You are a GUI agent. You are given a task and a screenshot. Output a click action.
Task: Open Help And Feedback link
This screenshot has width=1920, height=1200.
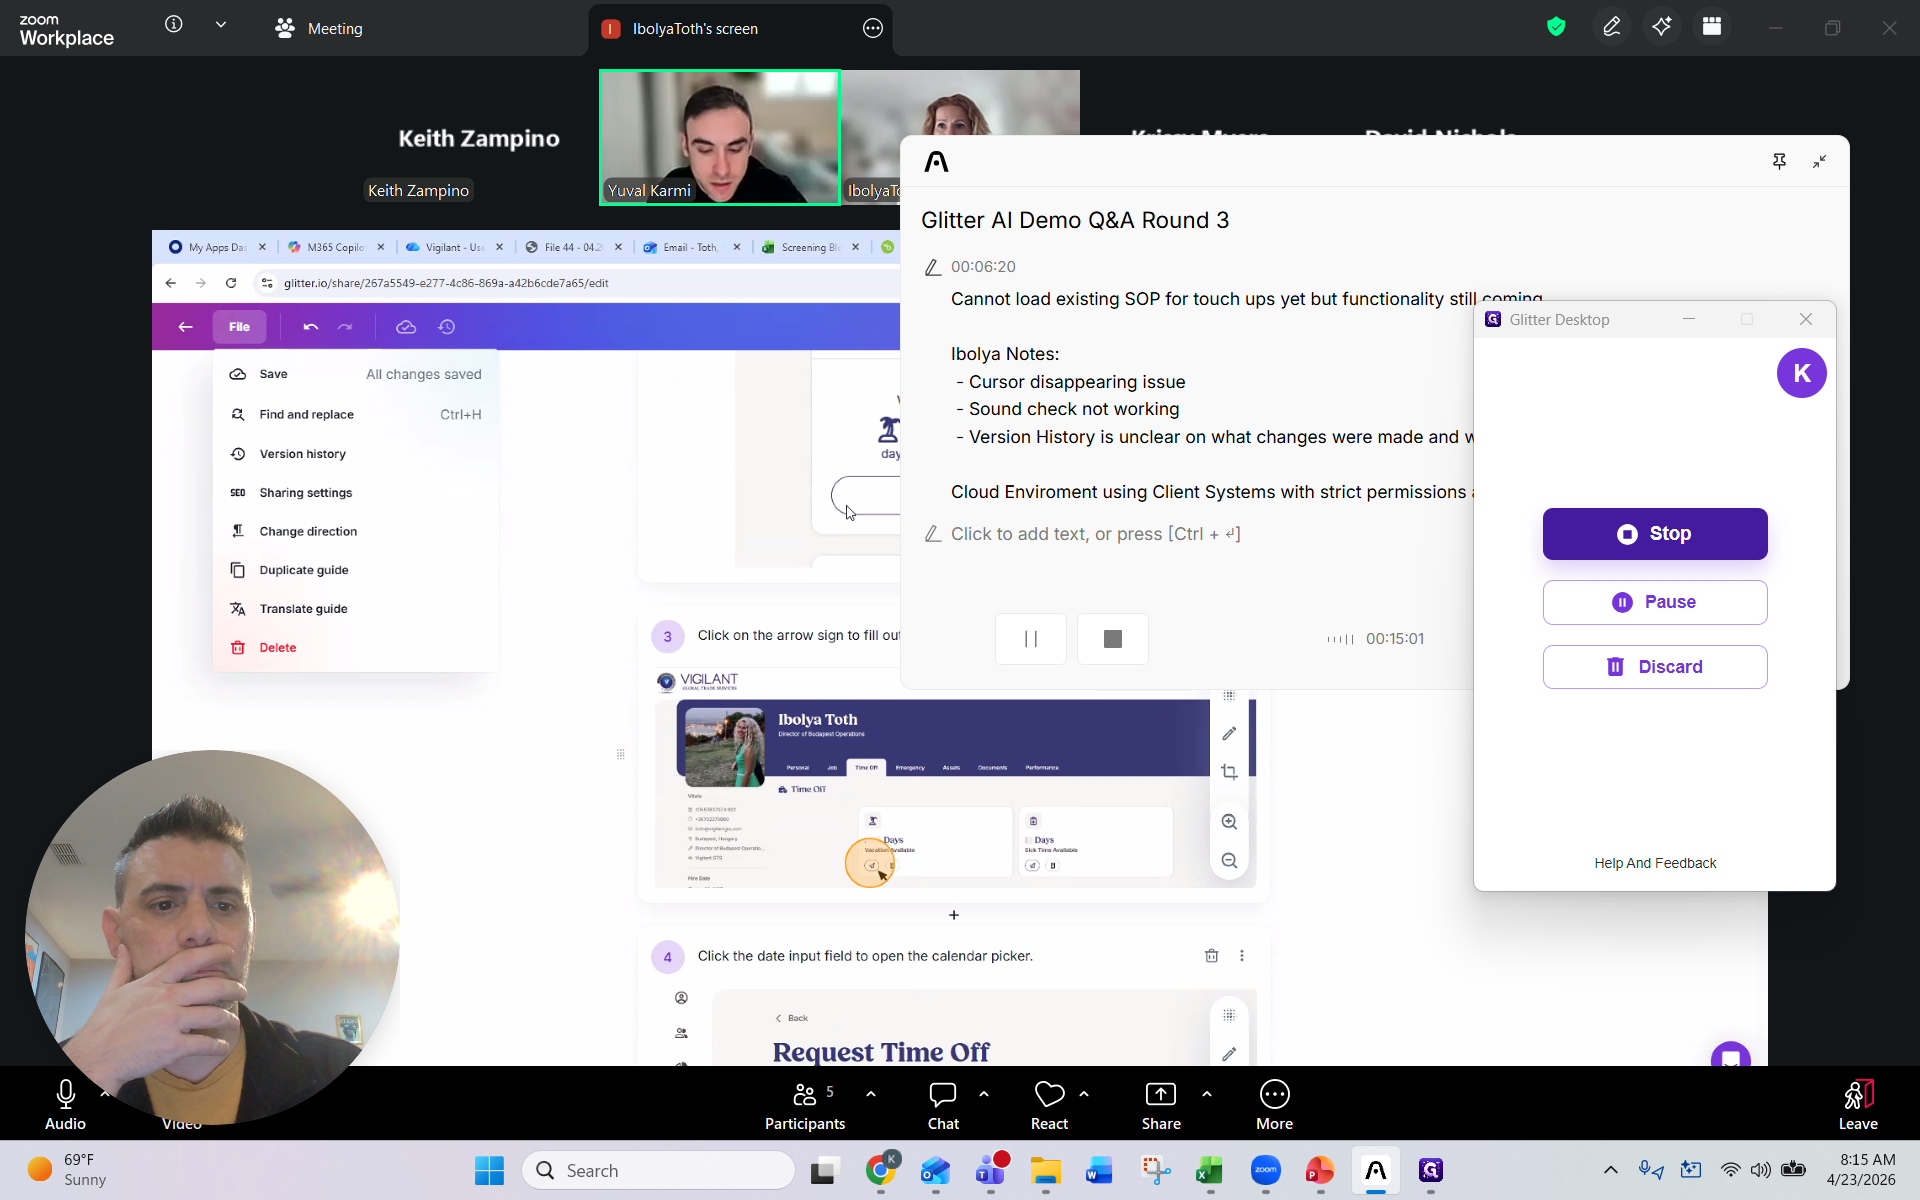1655,863
